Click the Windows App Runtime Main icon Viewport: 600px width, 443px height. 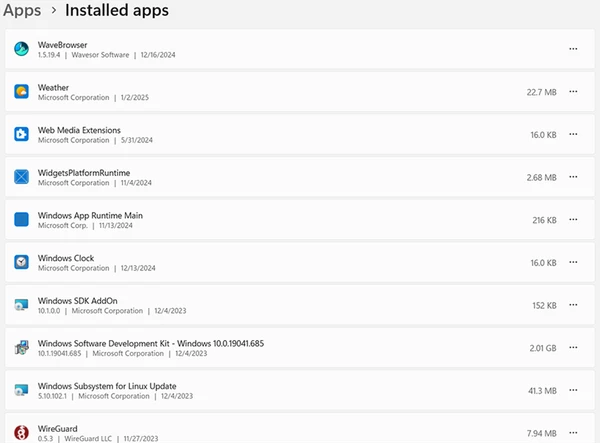21,220
